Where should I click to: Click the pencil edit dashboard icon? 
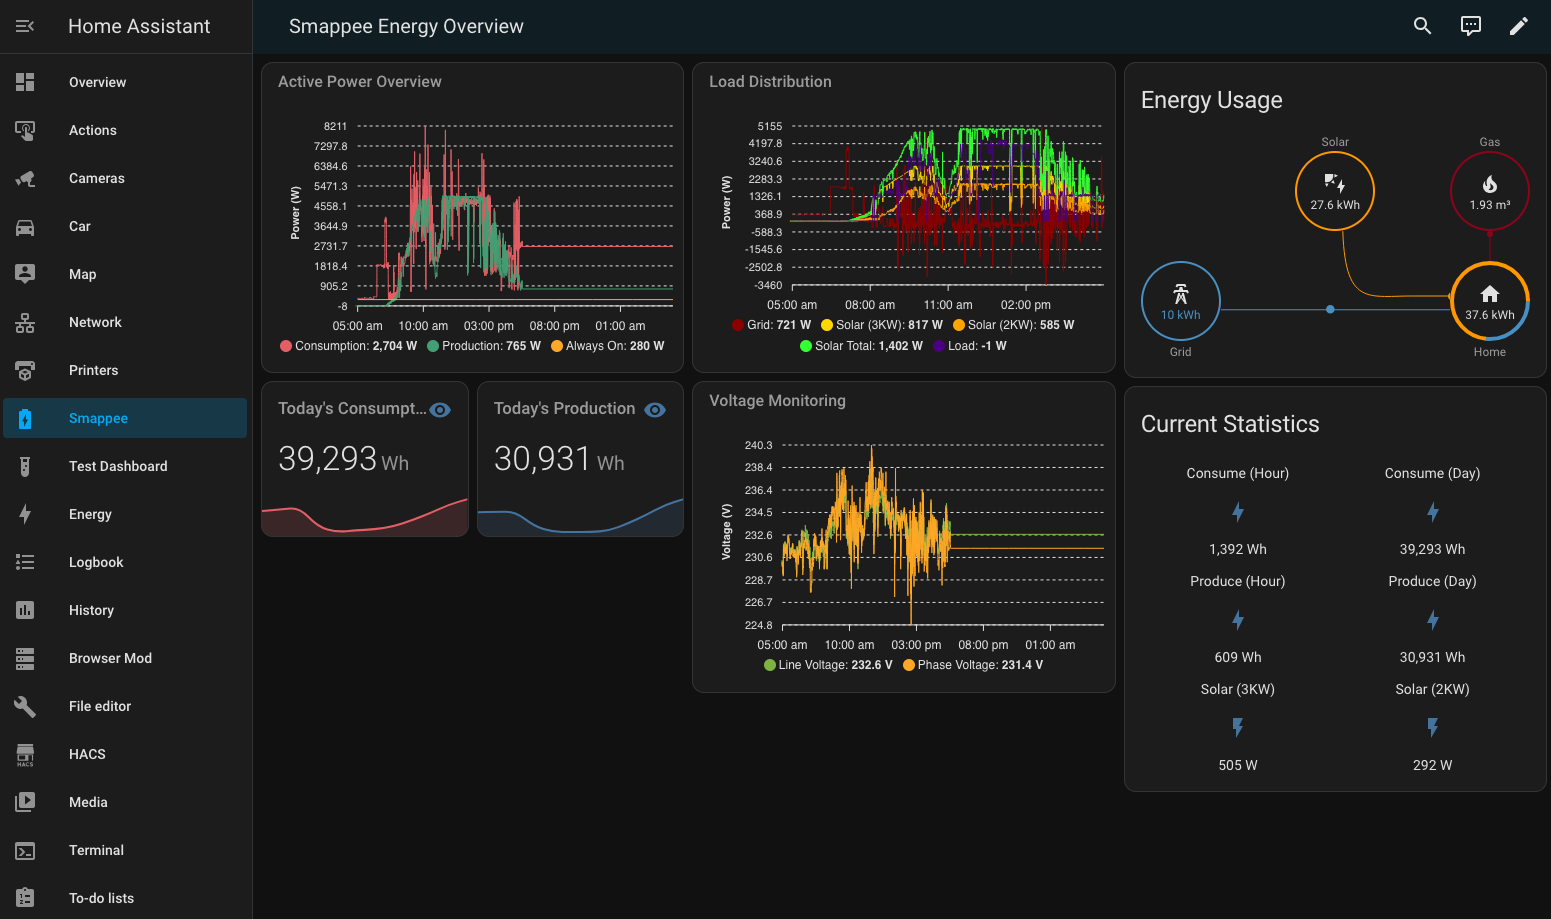[x=1518, y=26]
